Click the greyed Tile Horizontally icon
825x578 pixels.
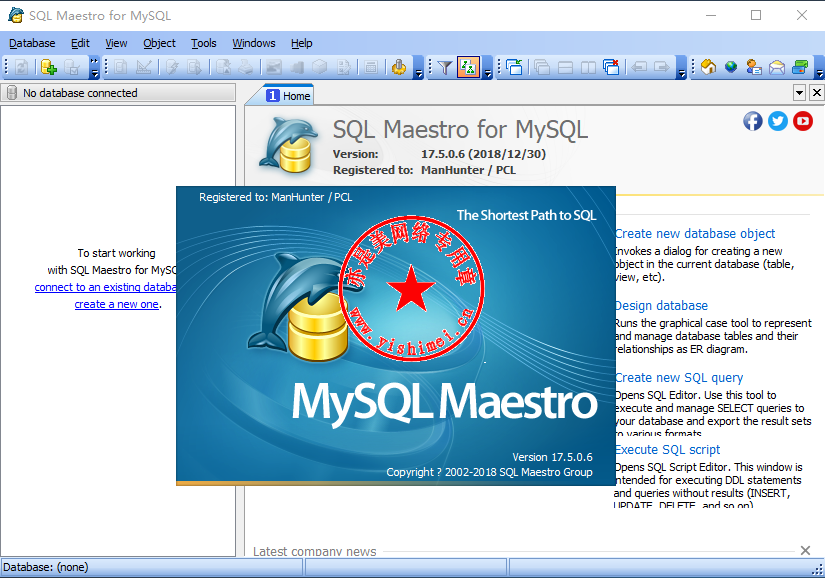(565, 67)
